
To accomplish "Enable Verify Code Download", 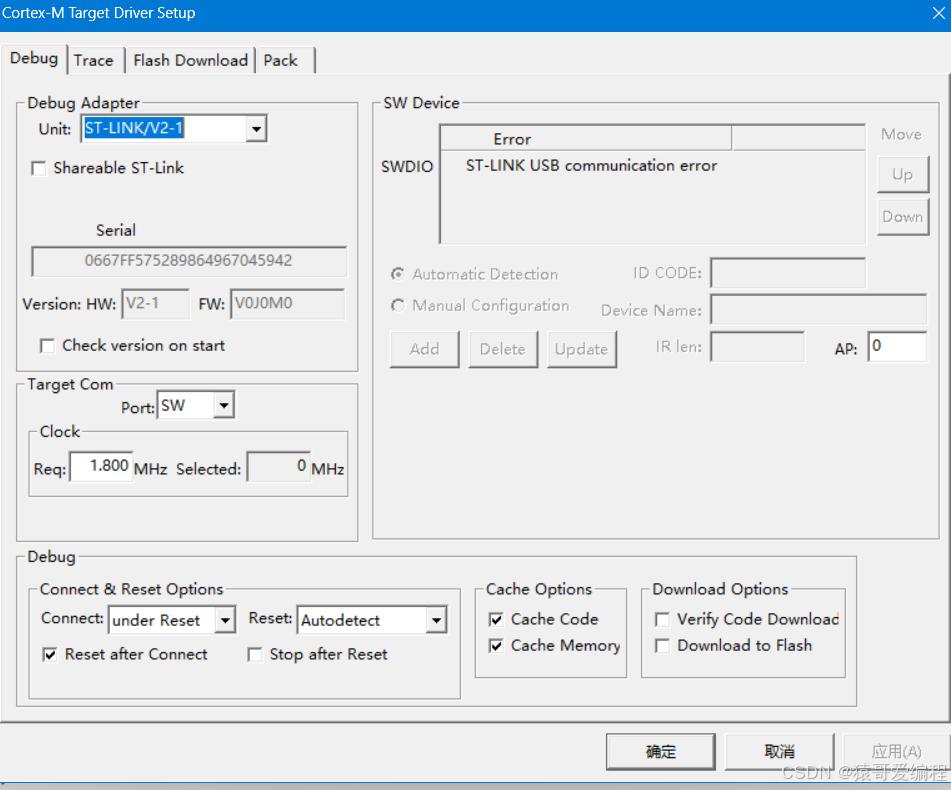I will click(662, 620).
